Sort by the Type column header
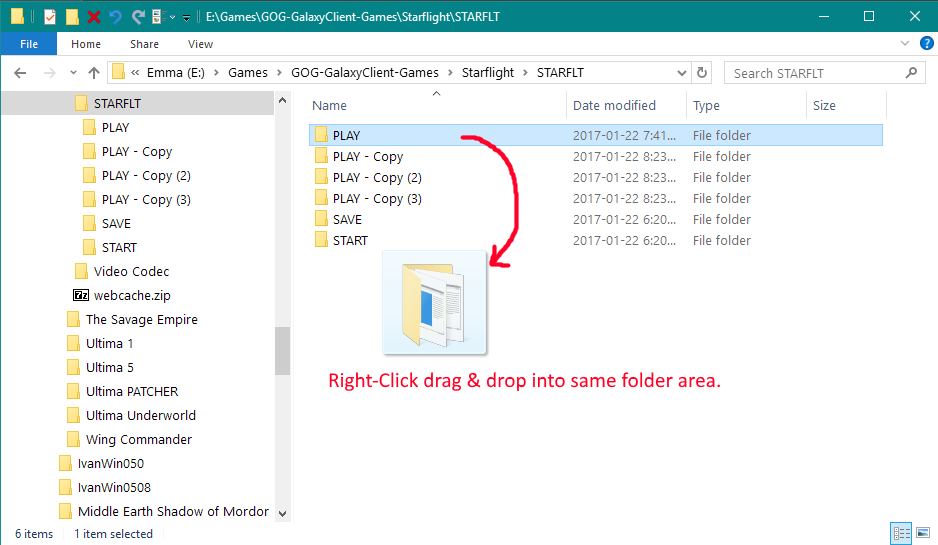Screen dimensions: 938x545 (706, 106)
